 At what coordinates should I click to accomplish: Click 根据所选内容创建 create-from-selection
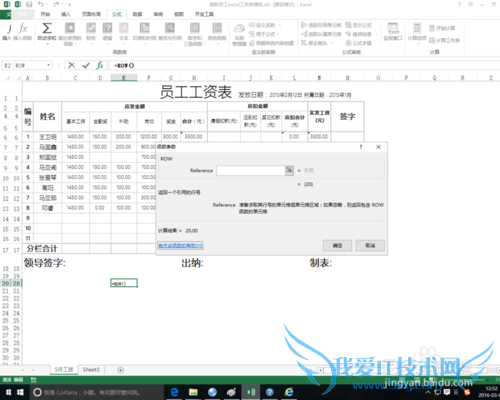[x=271, y=43]
